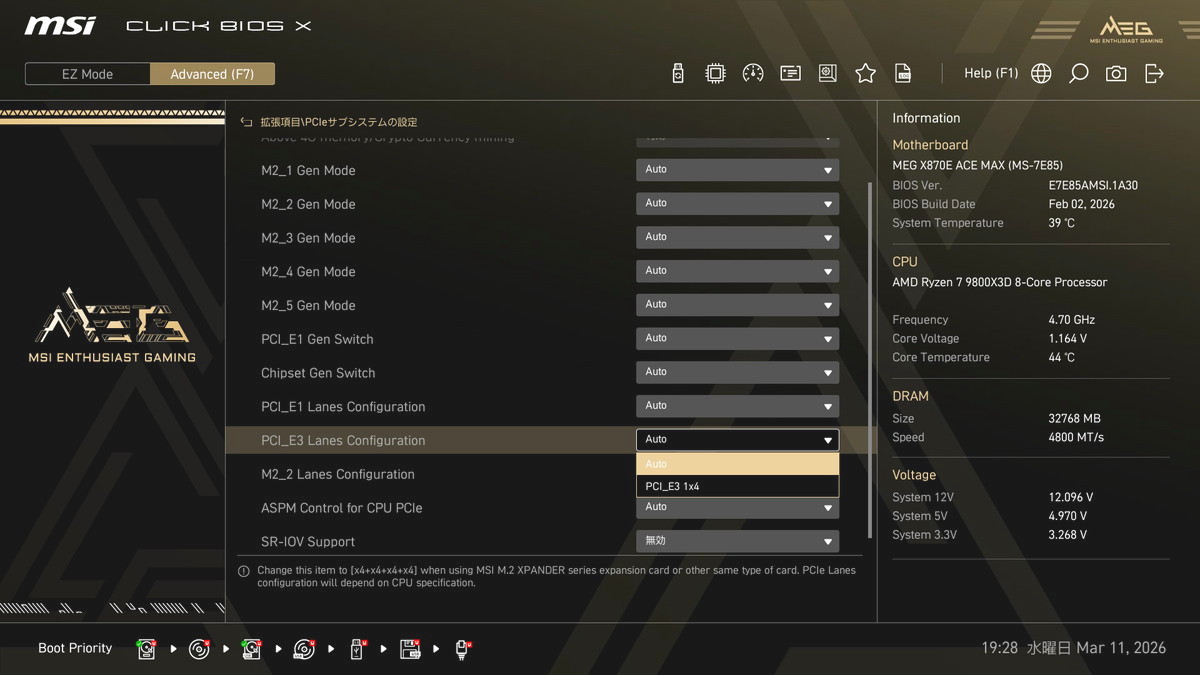Take a screenshot with the camera icon
The height and width of the screenshot is (675, 1200).
coord(1116,73)
